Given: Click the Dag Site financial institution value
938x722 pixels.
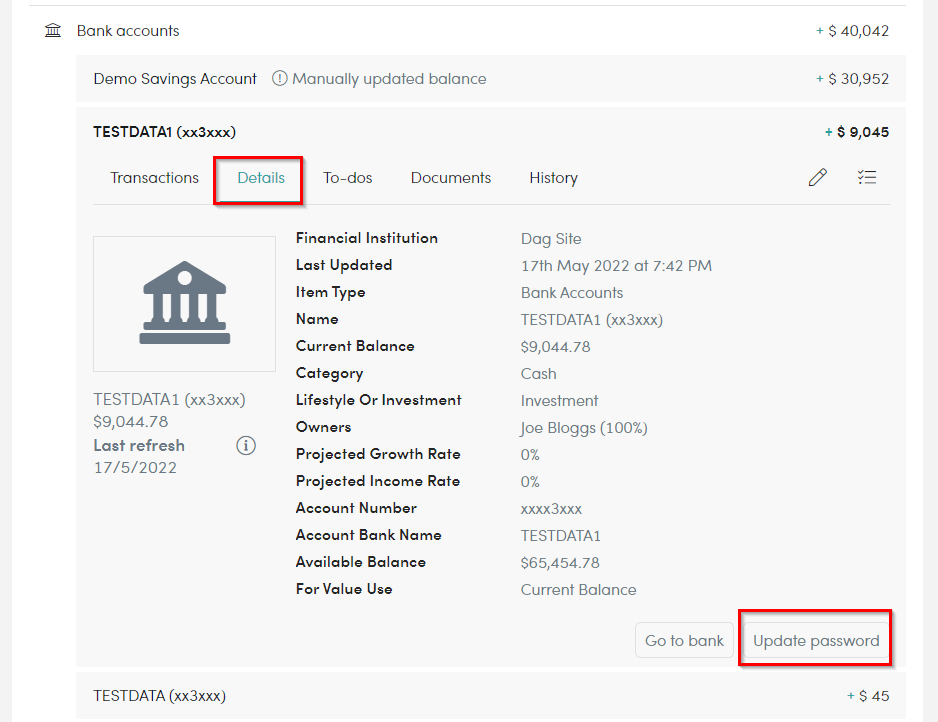Looking at the screenshot, I should [551, 239].
